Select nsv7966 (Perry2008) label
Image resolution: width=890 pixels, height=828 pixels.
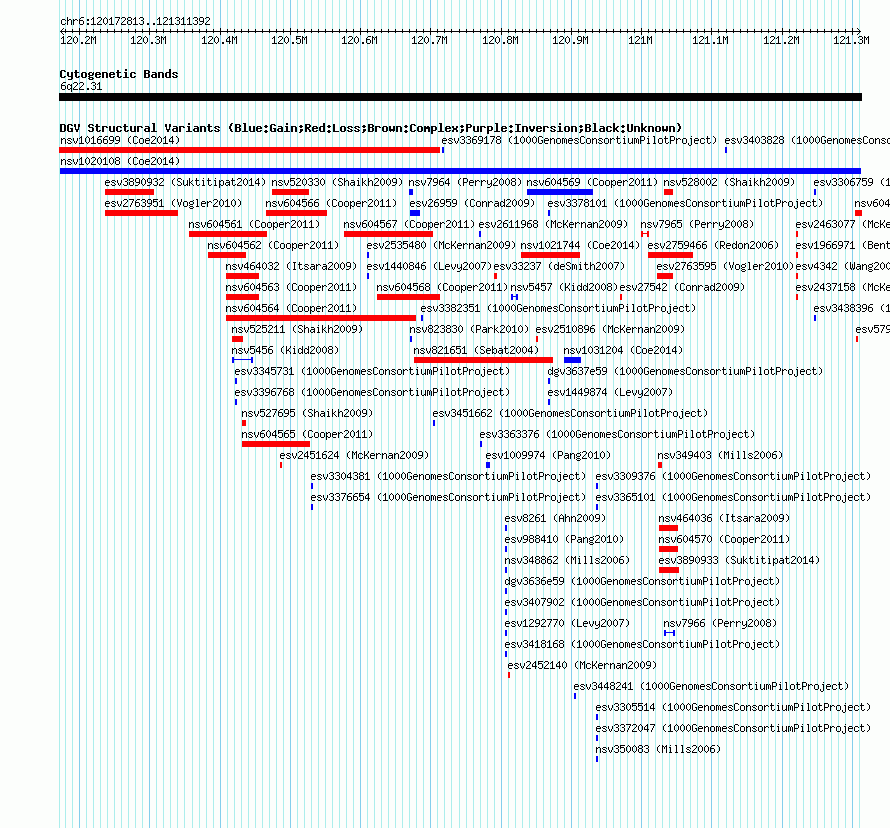[720, 623]
